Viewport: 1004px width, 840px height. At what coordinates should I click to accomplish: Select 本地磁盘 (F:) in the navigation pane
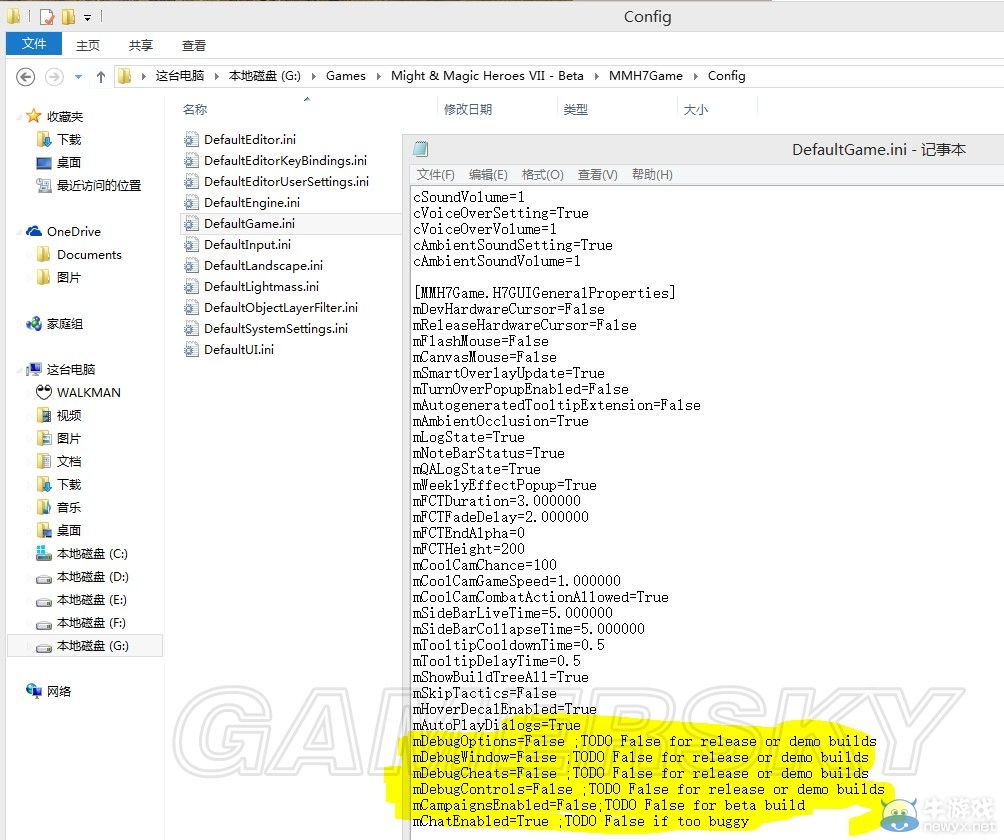[x=92, y=623]
